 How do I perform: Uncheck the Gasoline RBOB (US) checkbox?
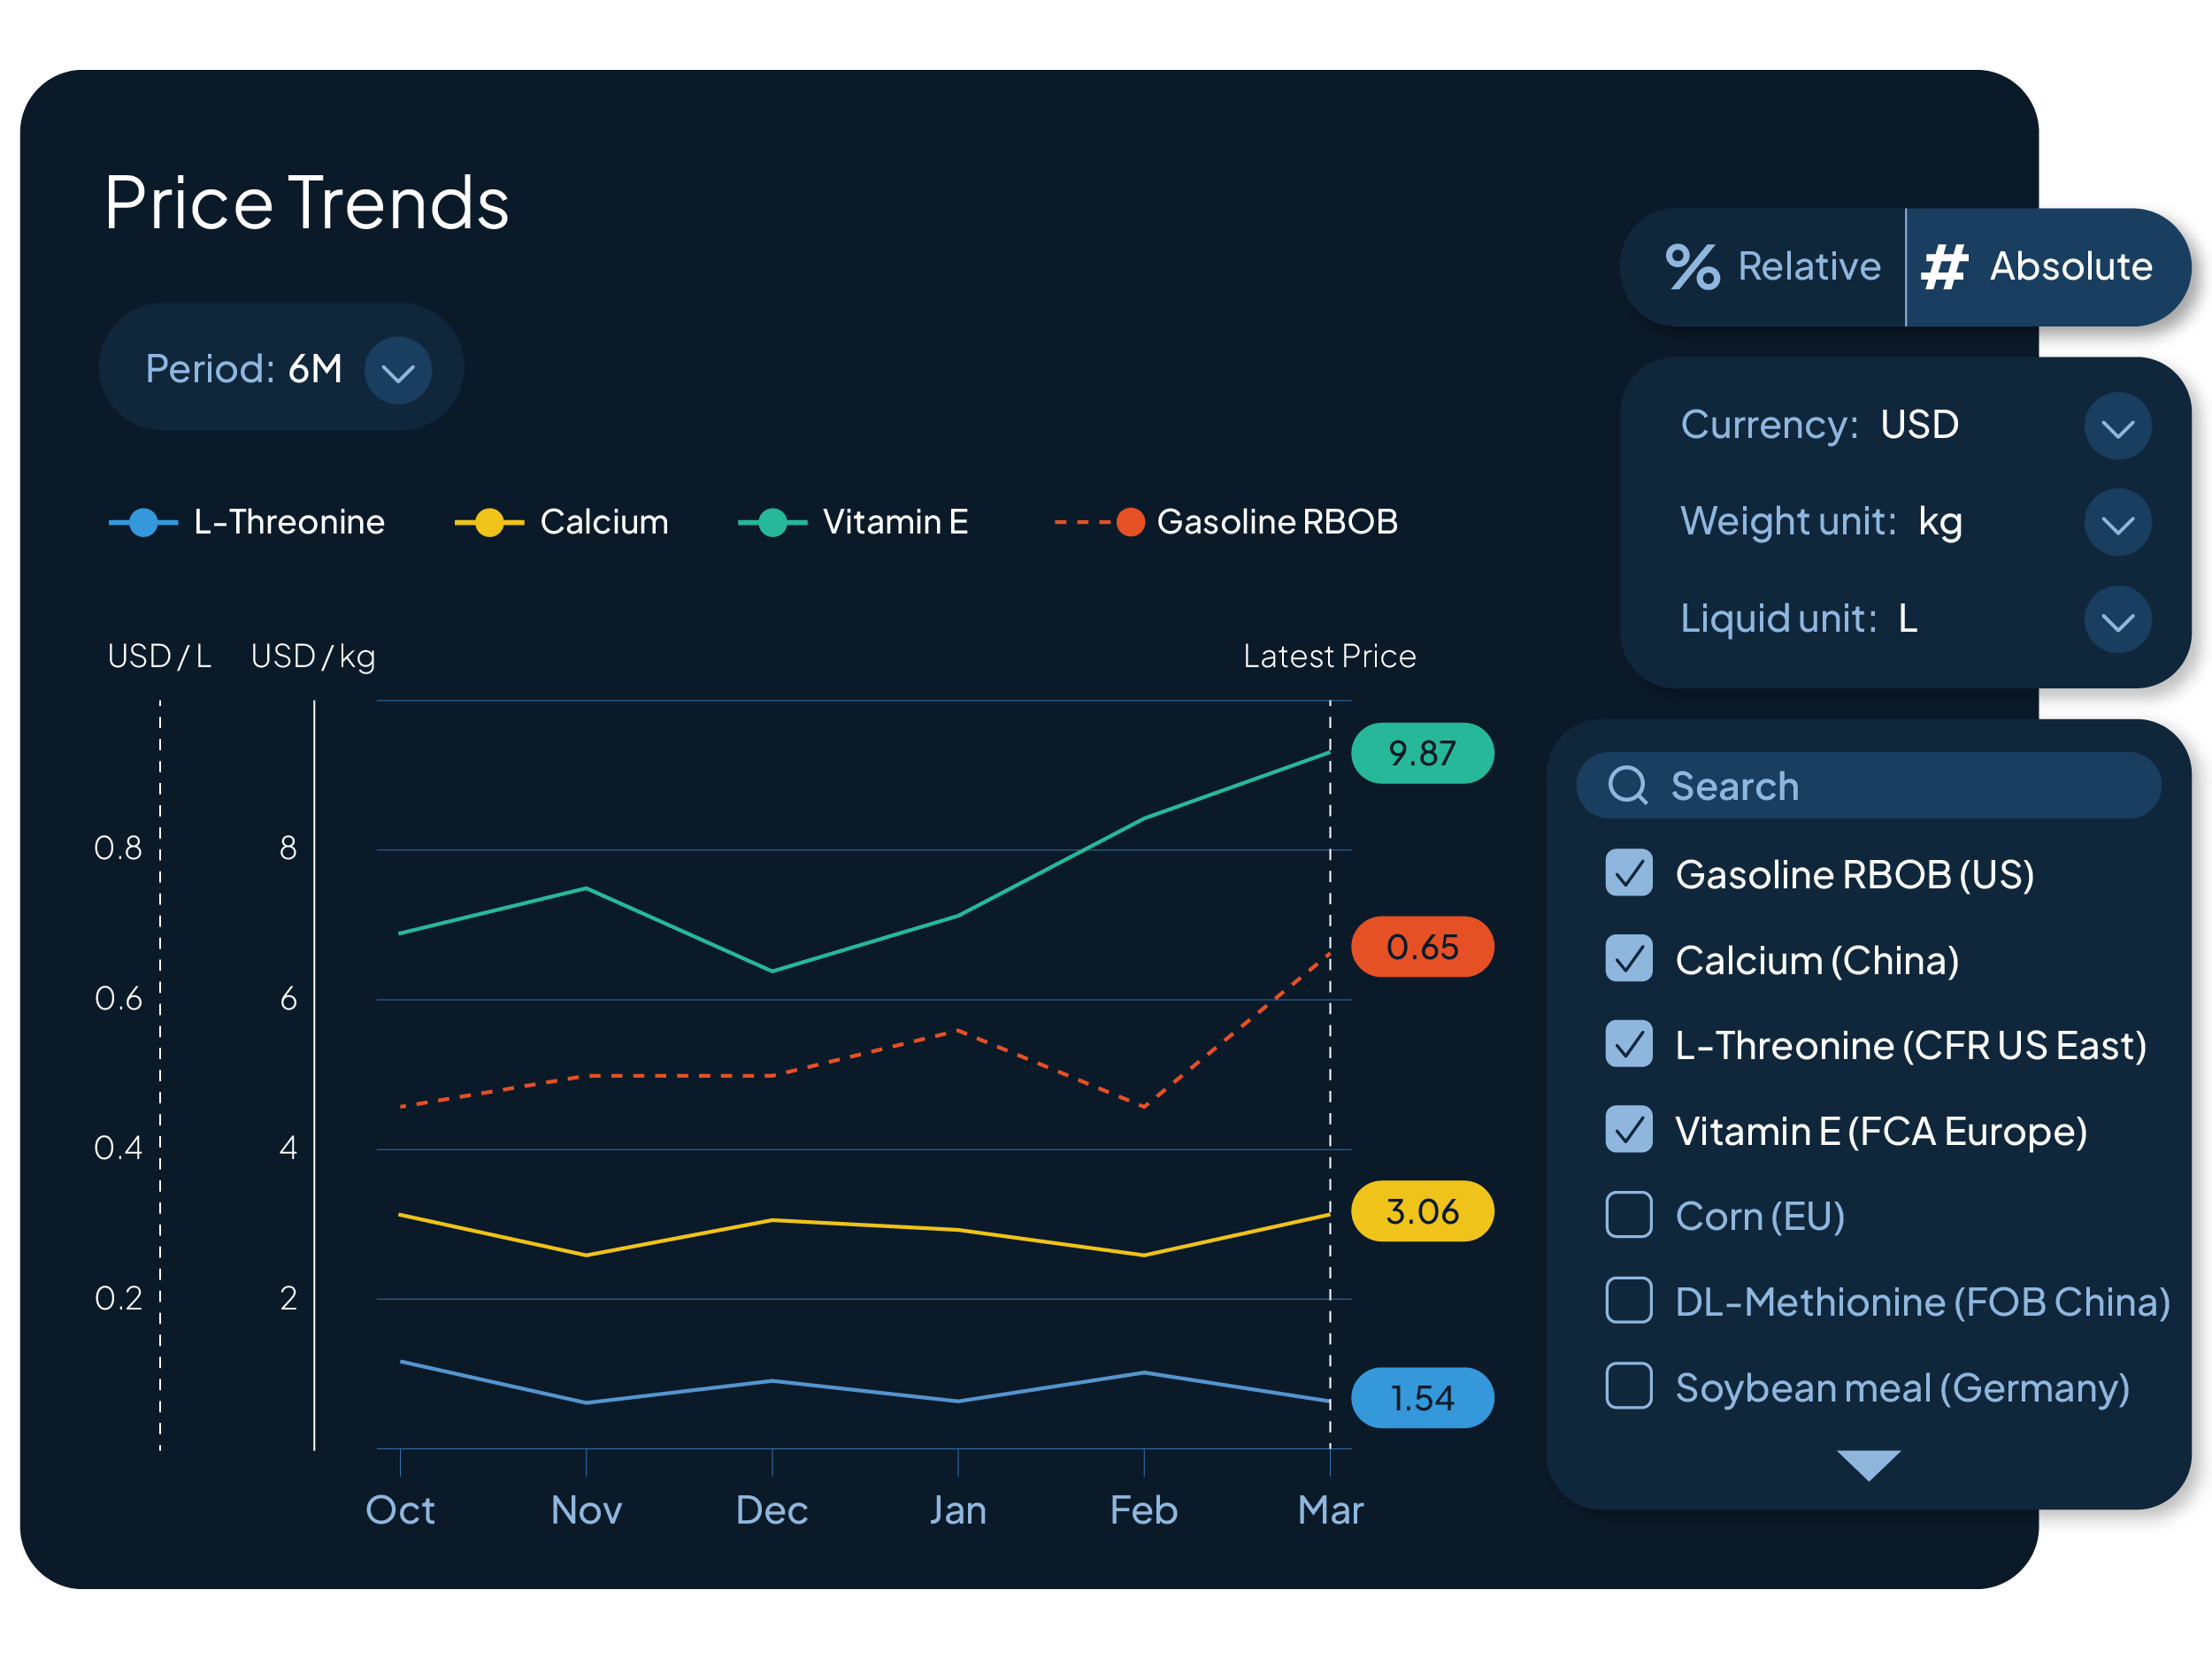[x=1628, y=873]
